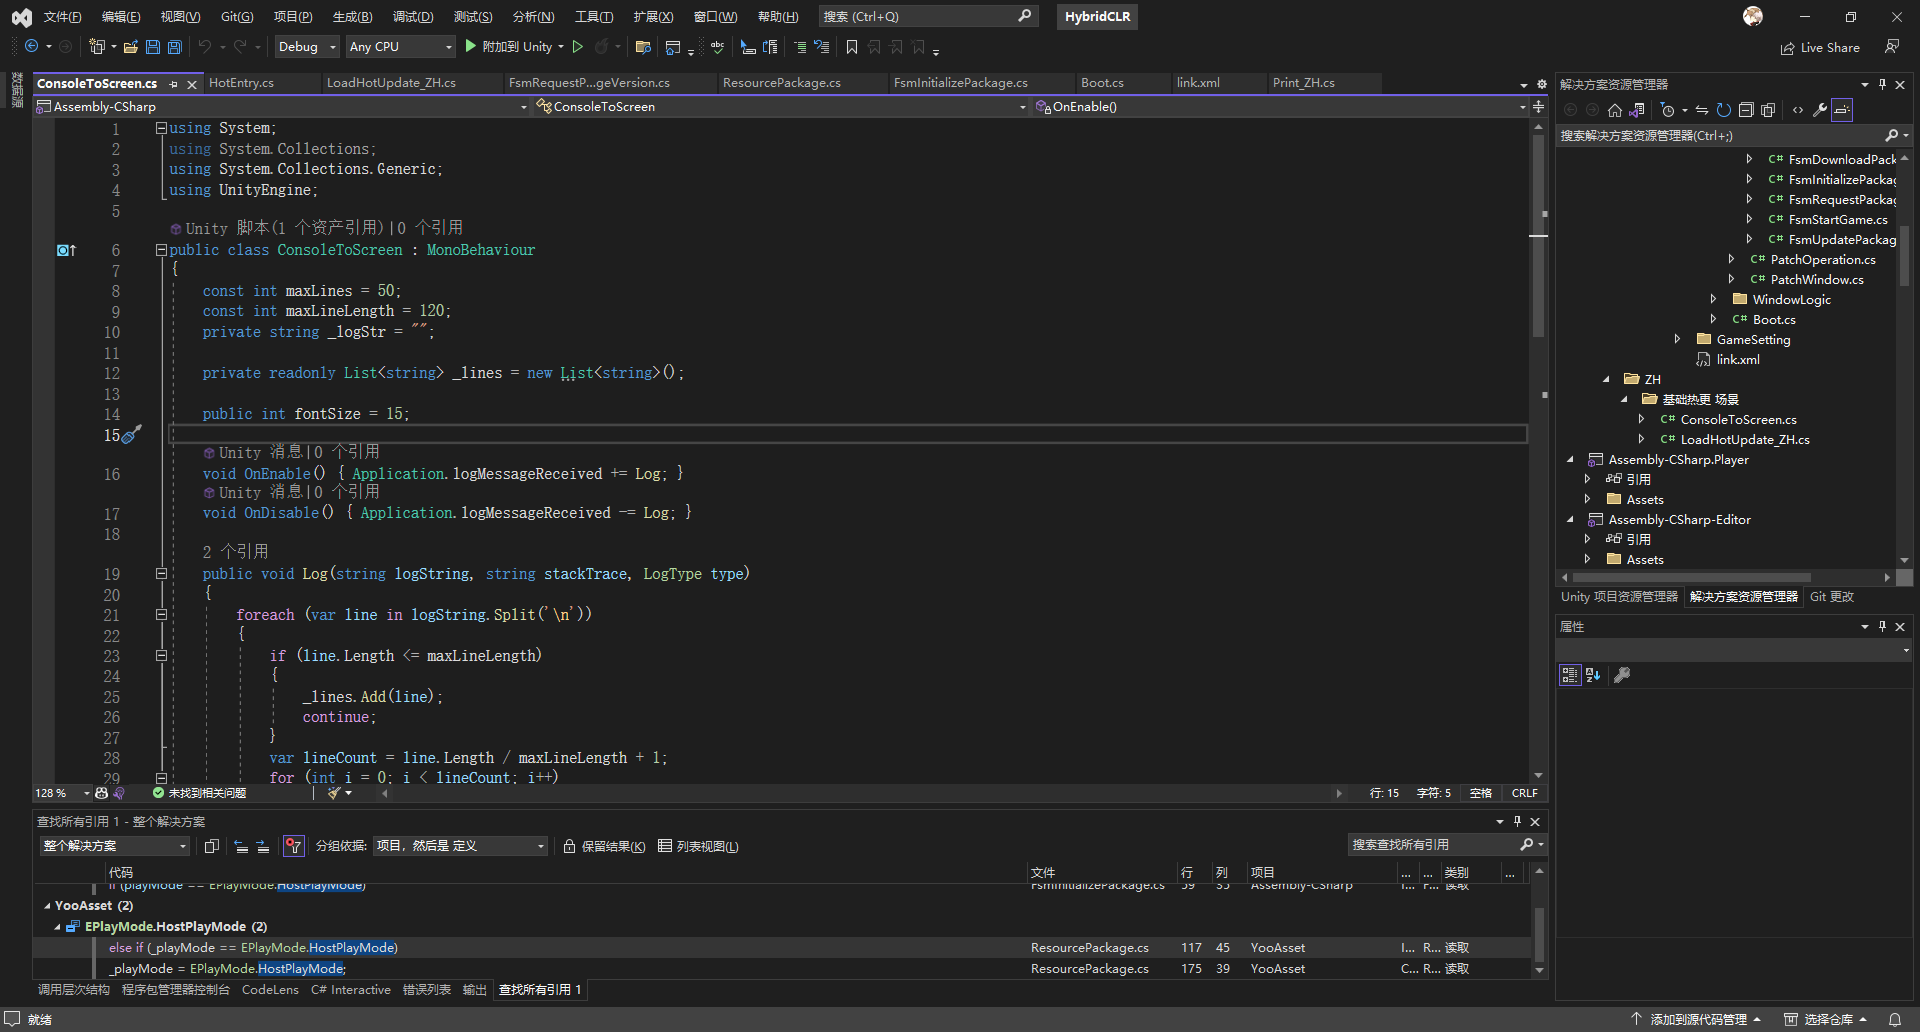
Task: Sync Solution Explorer with active document
Action: (x=1702, y=110)
